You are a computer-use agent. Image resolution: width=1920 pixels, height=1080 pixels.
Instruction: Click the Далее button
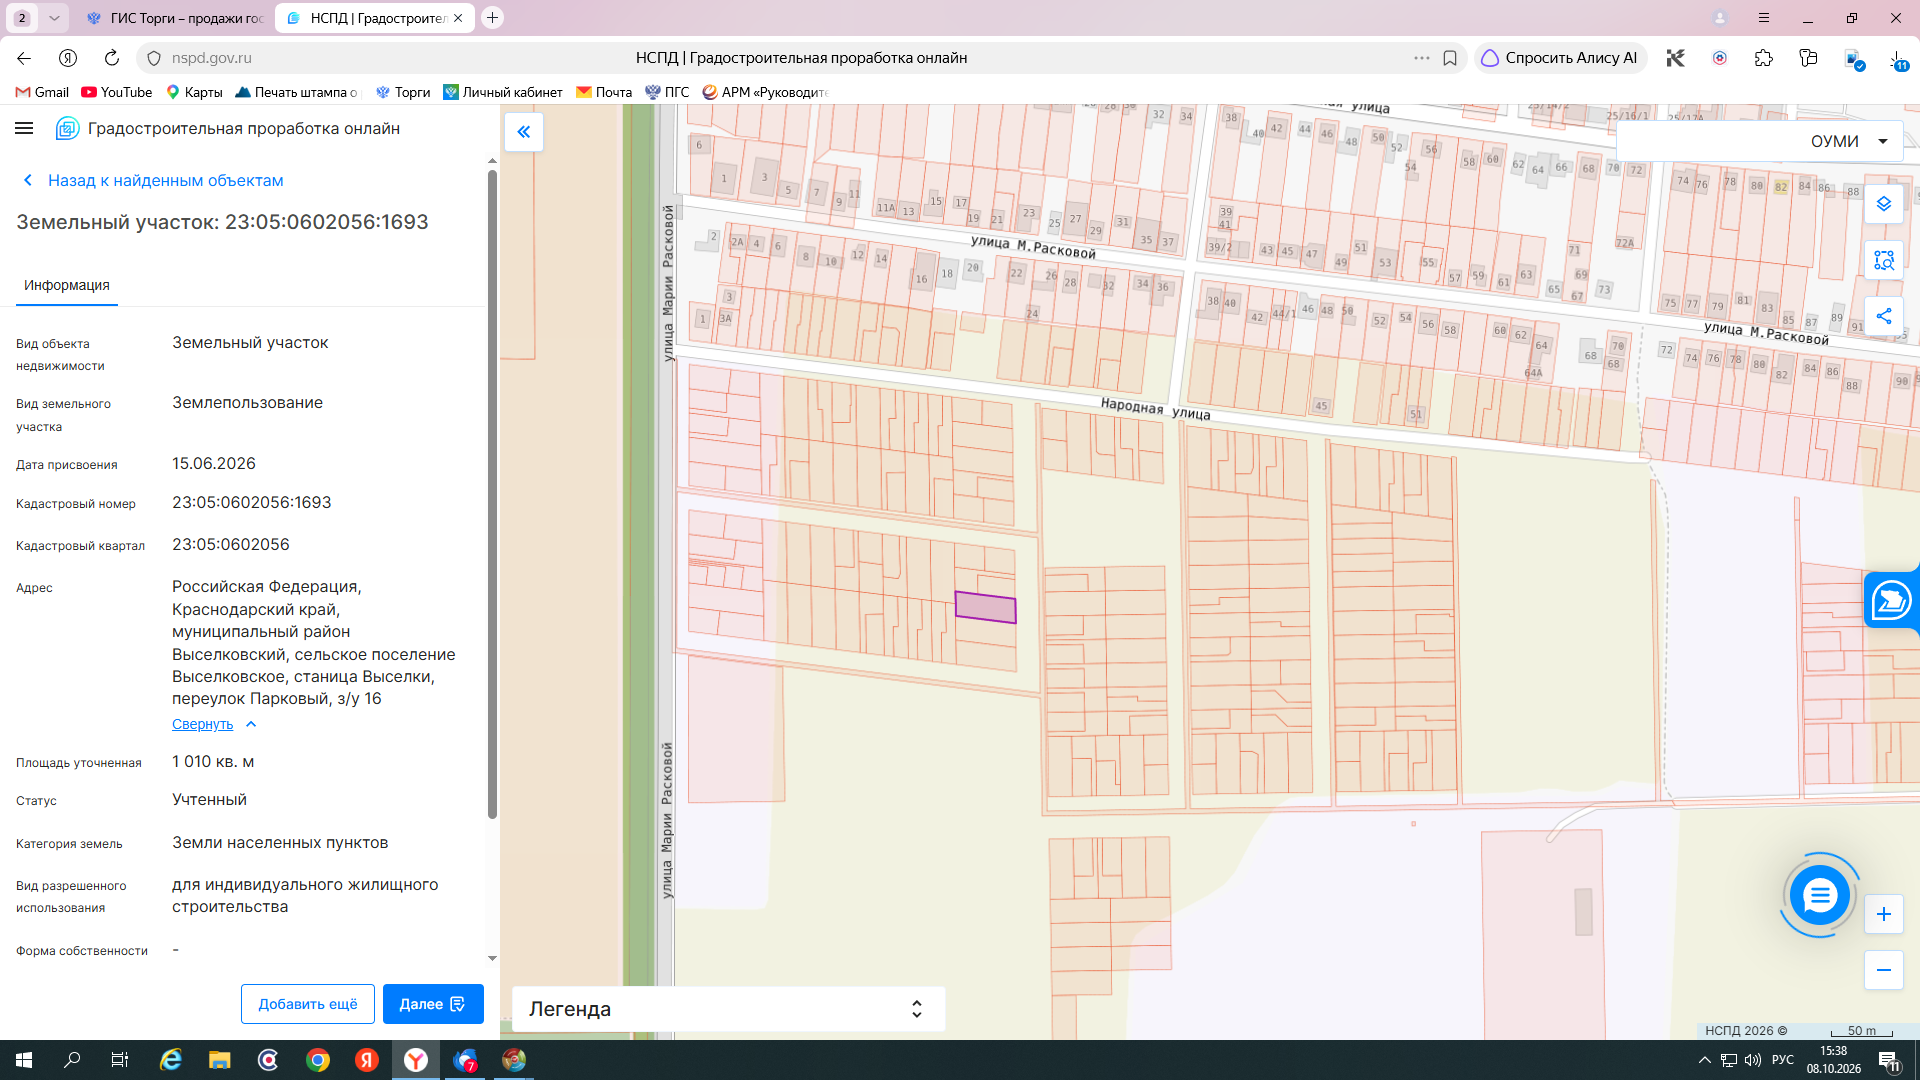point(433,1004)
